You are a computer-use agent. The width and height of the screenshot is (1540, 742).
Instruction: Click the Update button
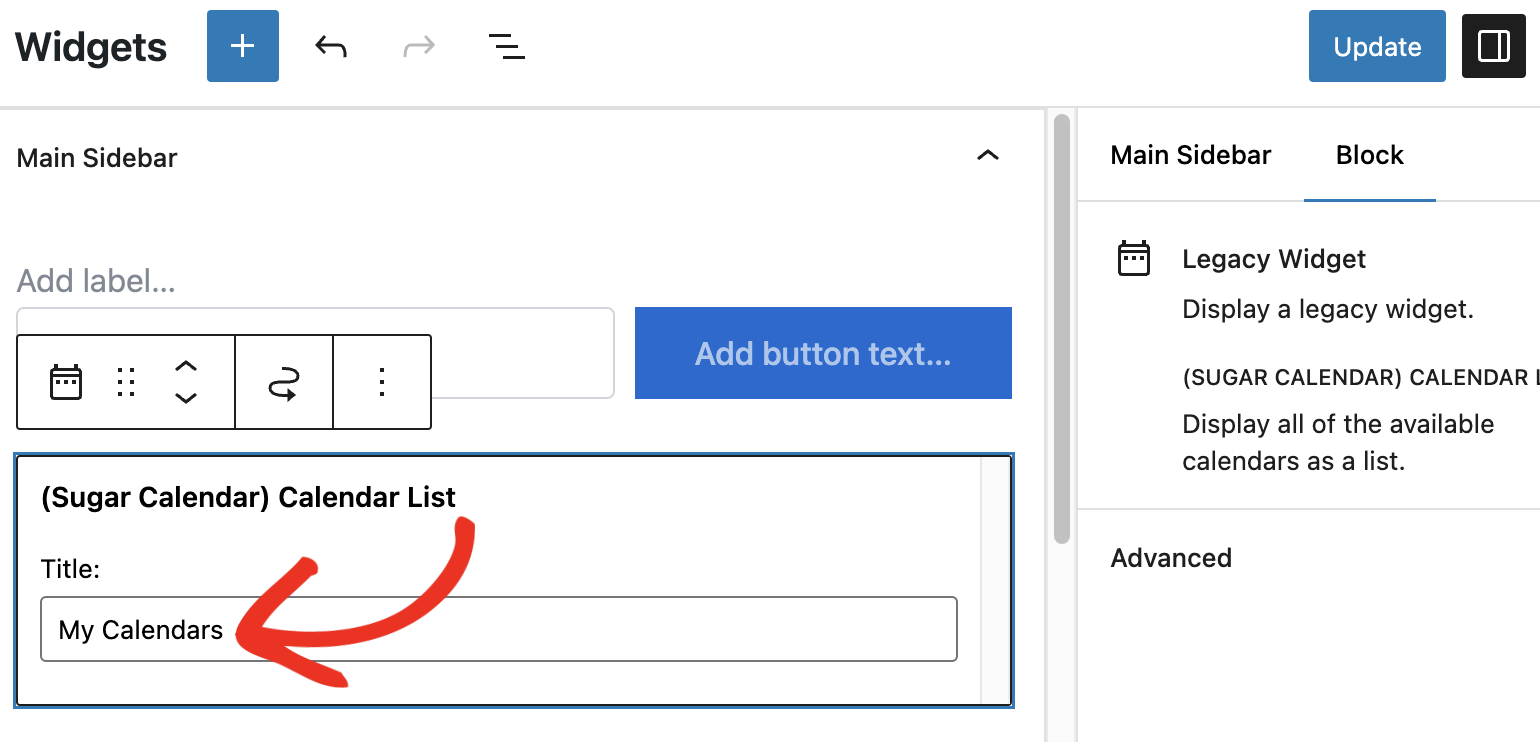1377,46
